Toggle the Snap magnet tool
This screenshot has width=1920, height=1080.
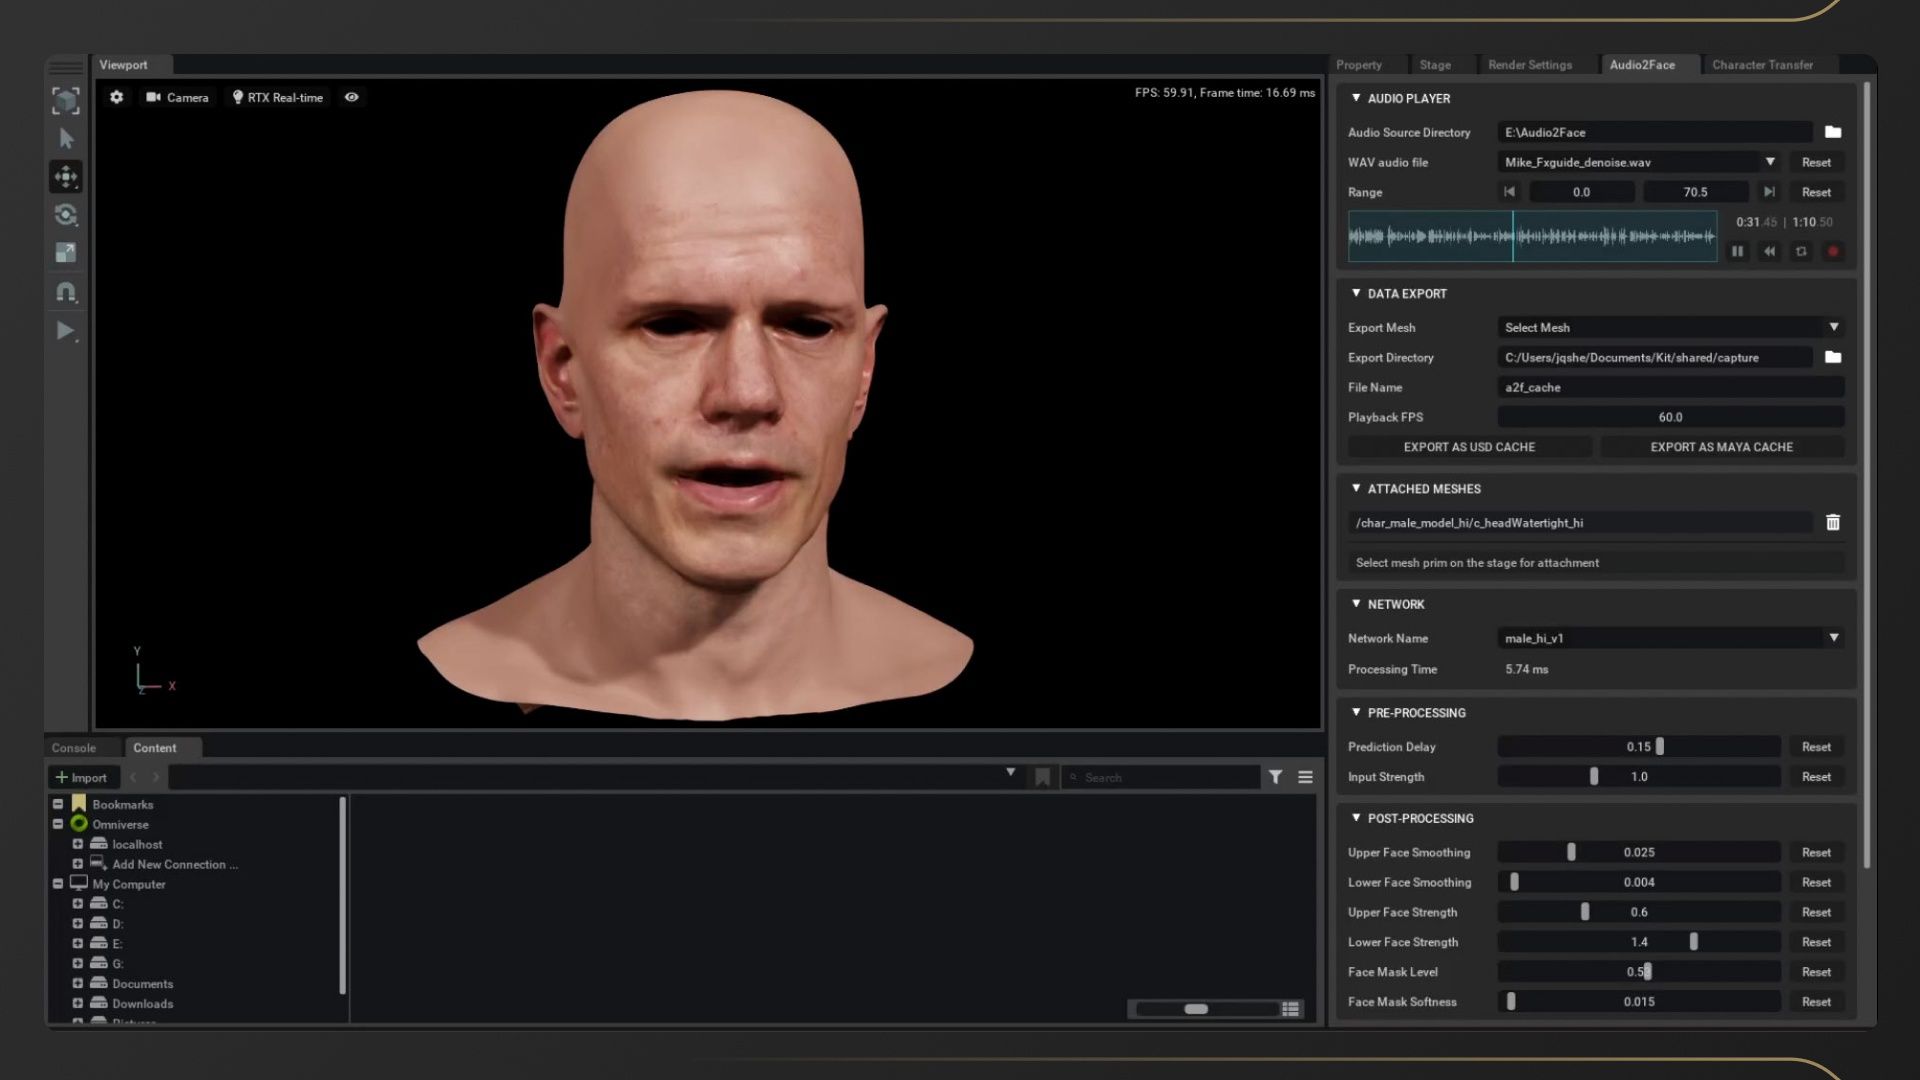tap(66, 292)
